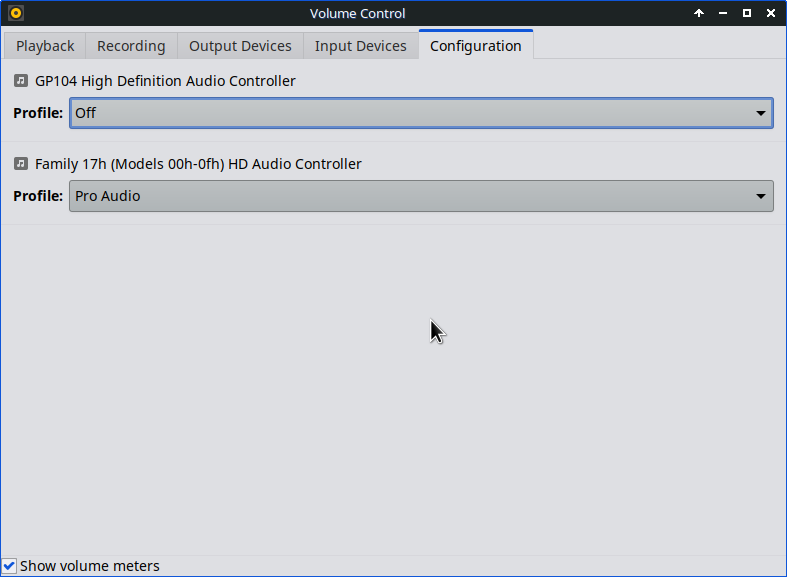
Task: Click the Volume Control app icon in title bar
Action: click(15, 13)
